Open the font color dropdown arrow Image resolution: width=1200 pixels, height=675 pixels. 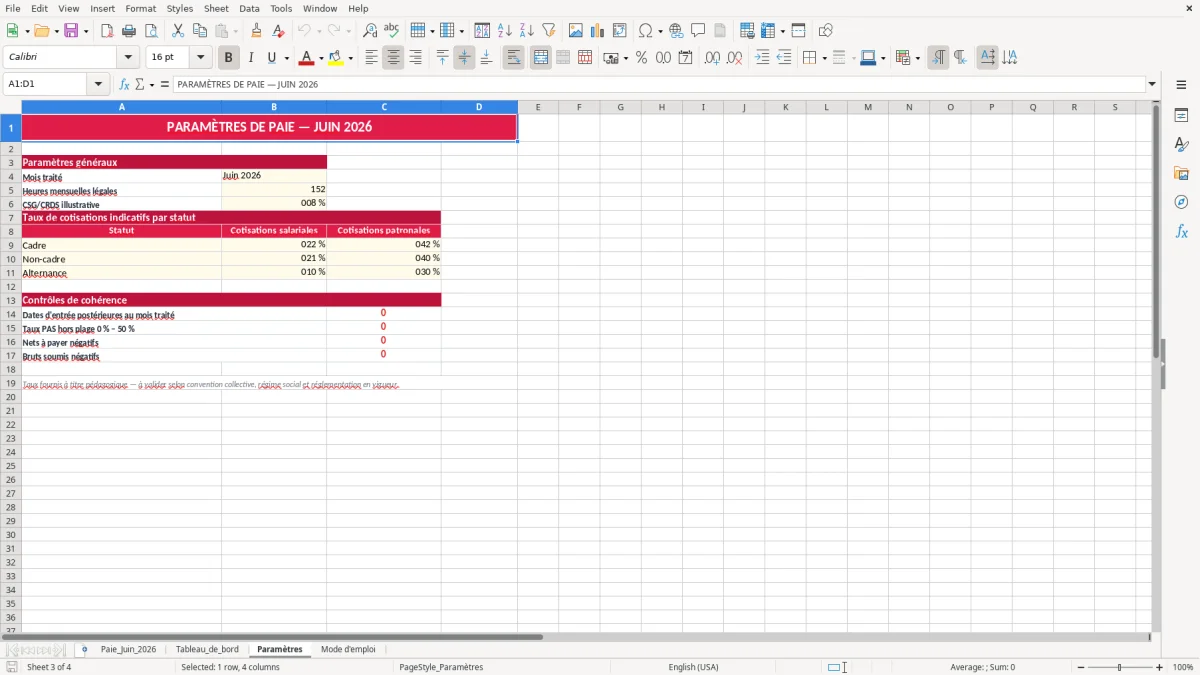321,58
